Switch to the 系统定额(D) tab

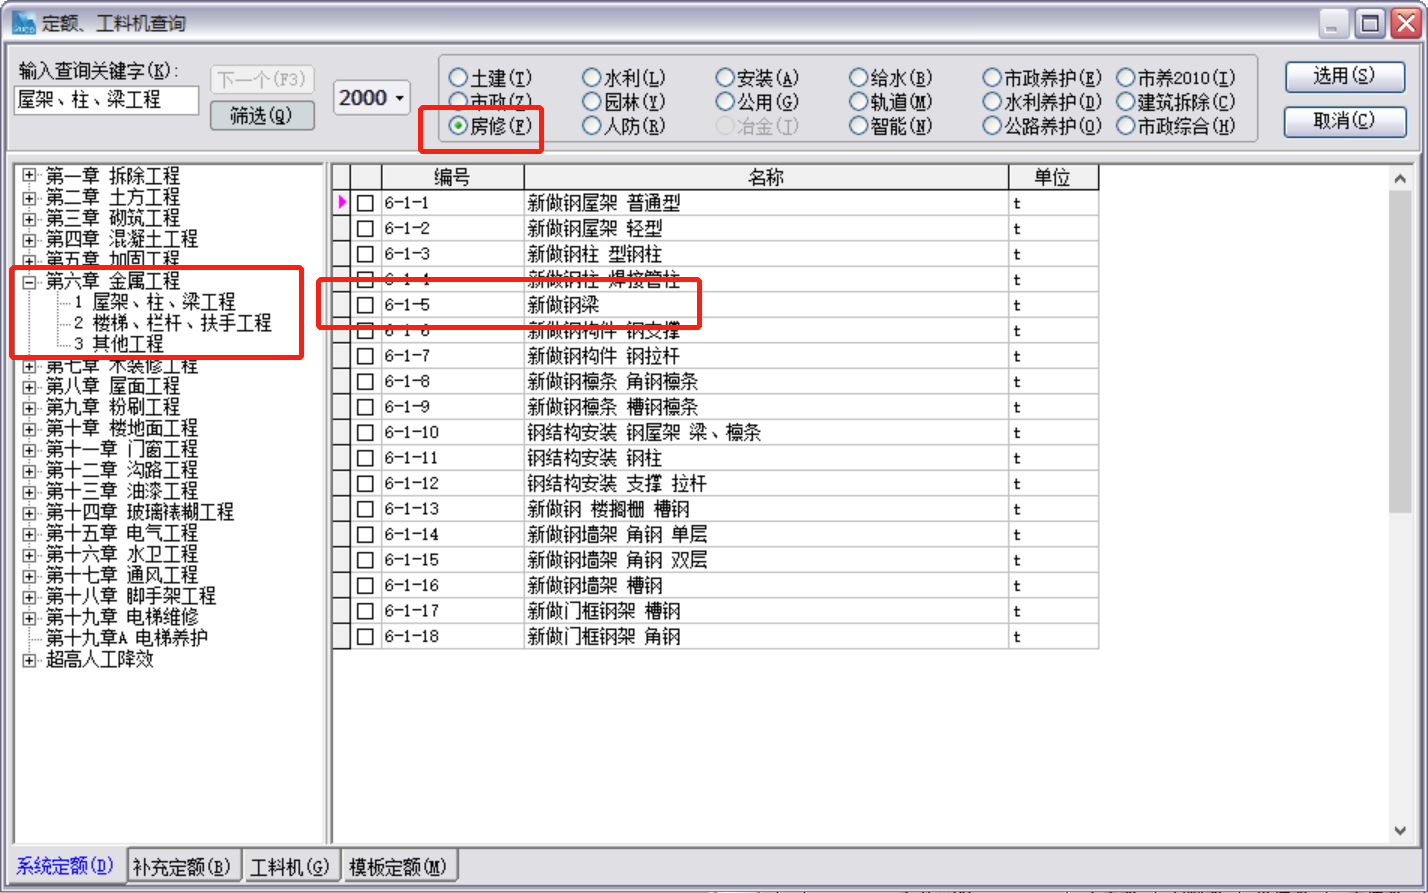pos(65,865)
